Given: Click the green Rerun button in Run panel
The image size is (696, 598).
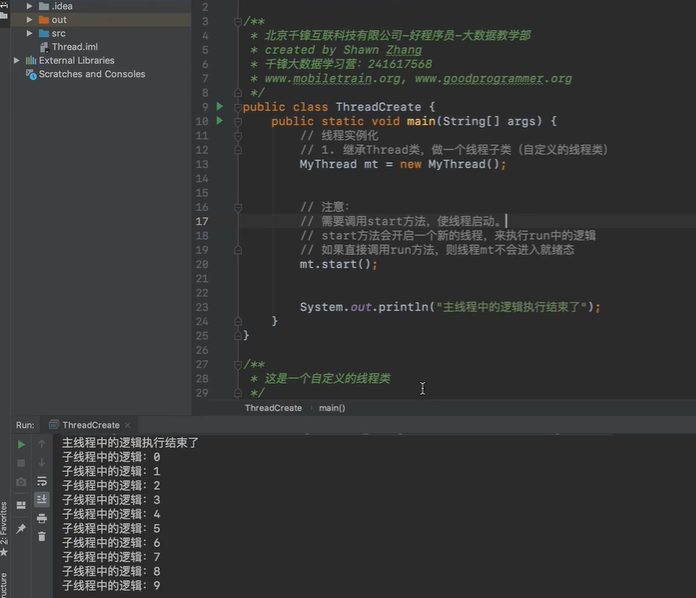Looking at the screenshot, I should [21, 444].
